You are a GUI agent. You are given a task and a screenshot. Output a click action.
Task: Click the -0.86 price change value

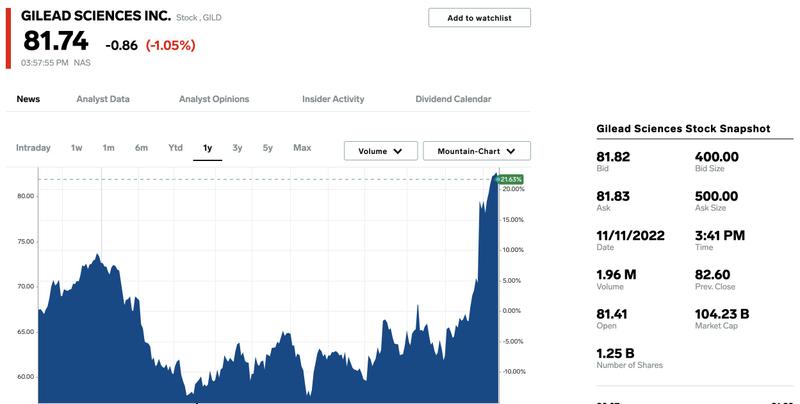coord(121,45)
